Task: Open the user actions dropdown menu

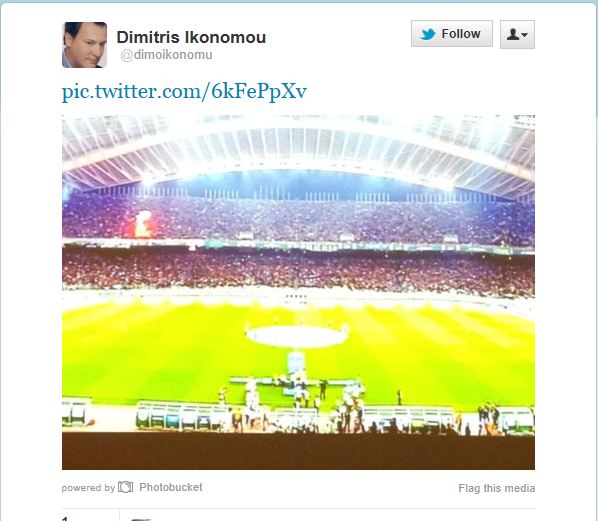Action: 517,34
